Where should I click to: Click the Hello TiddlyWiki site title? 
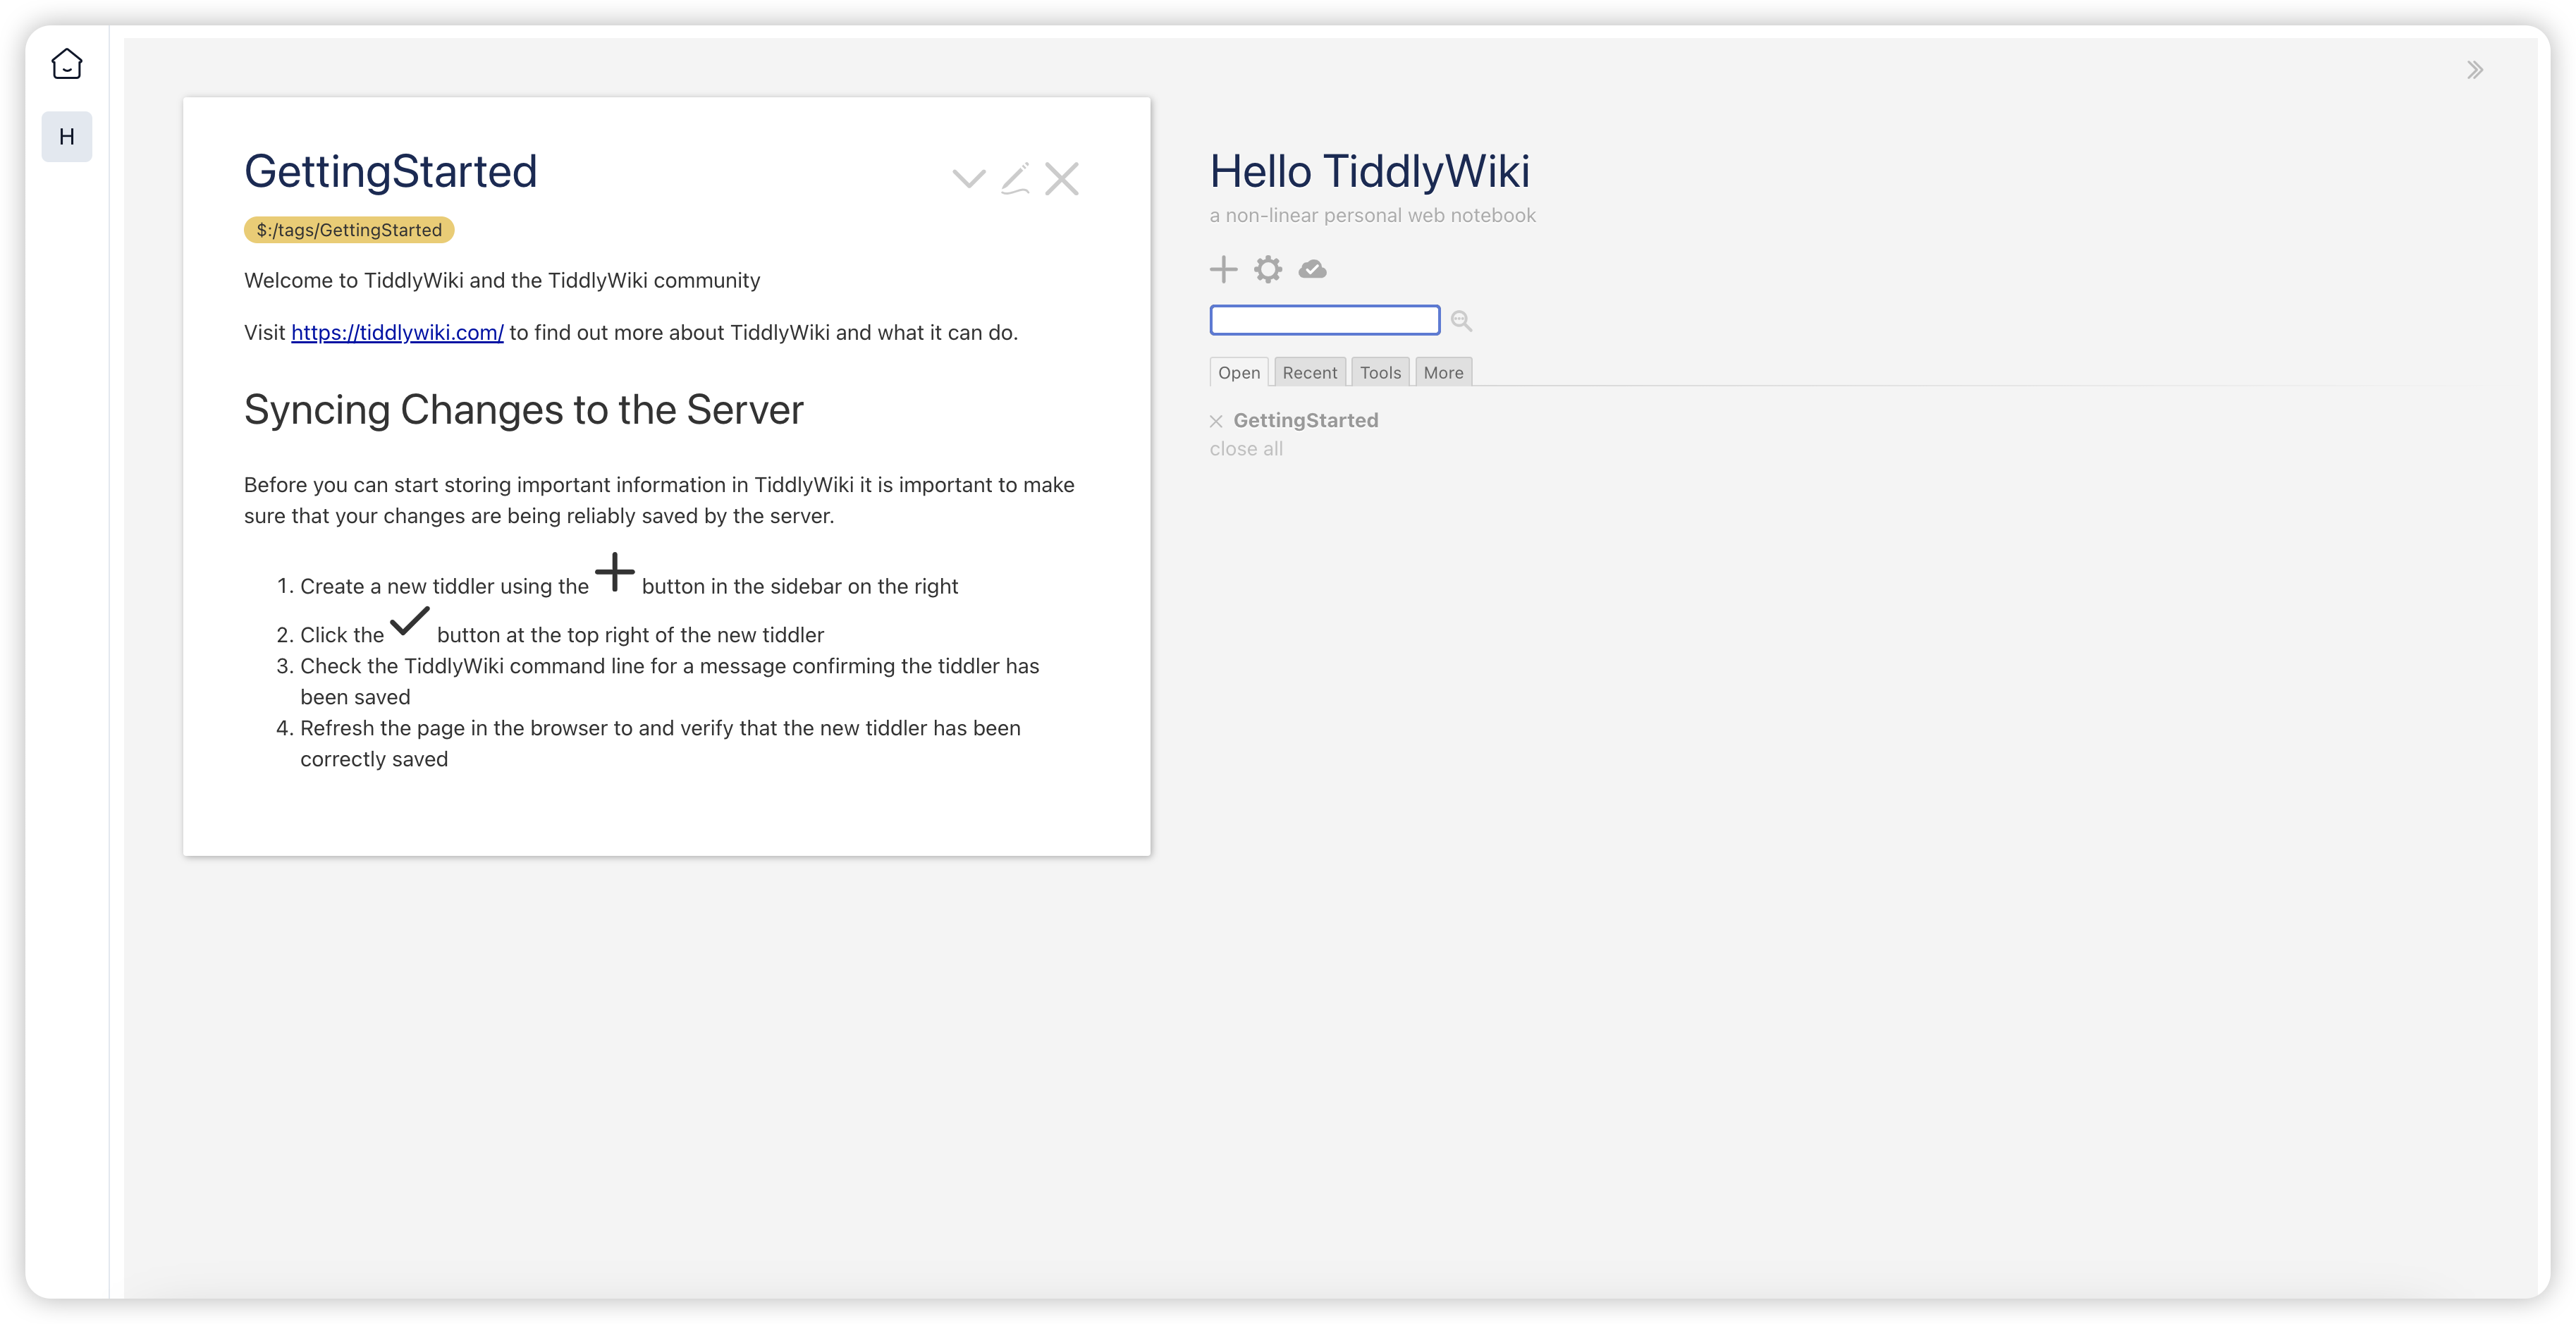click(x=1369, y=171)
